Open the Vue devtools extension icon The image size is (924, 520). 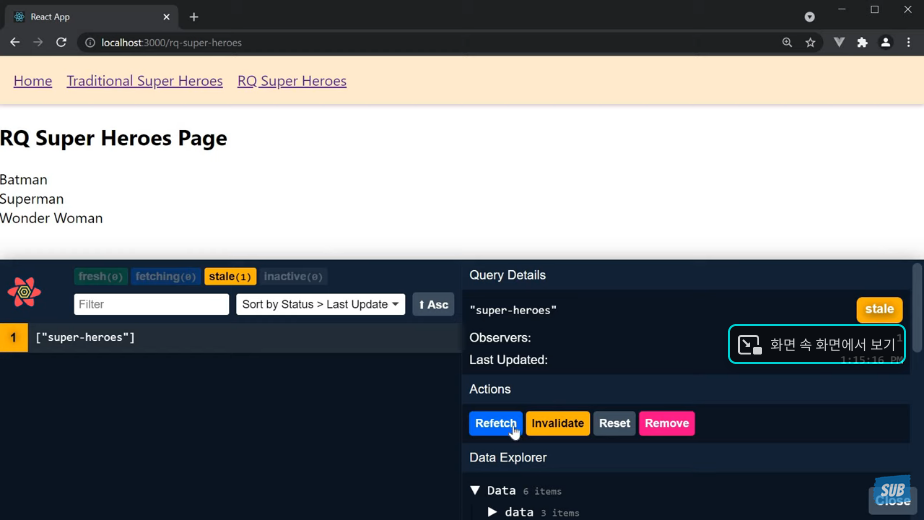(x=839, y=42)
